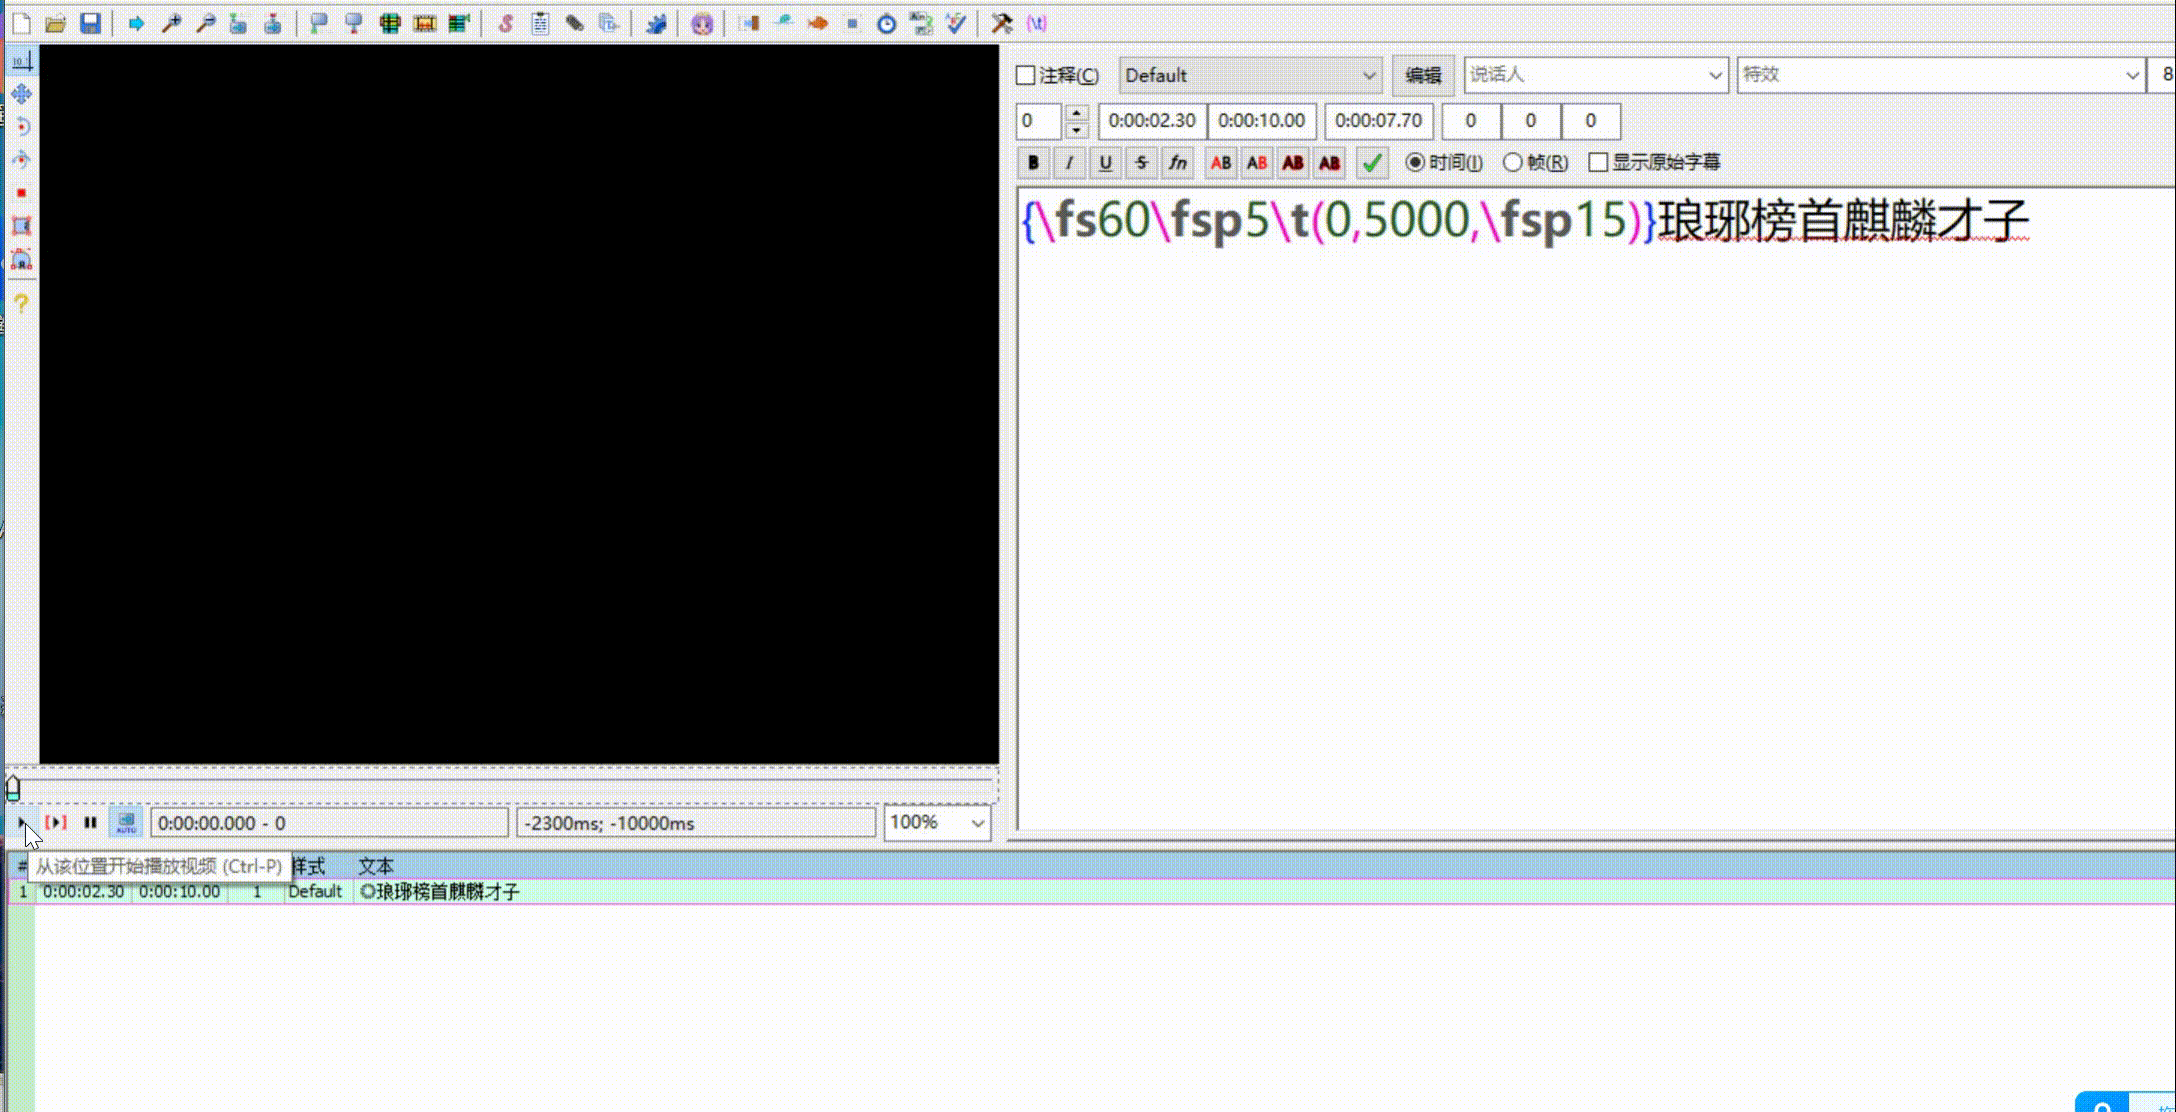Select subtitle row 琅琊榜首麒麟才子 in grid
This screenshot has height=1112, width=2176.
[440, 891]
